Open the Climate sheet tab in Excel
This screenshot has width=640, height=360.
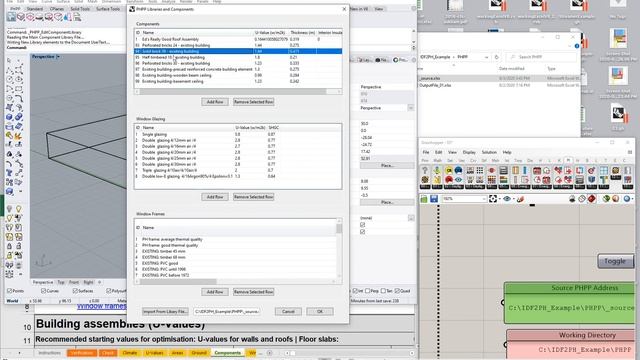(x=130, y=353)
